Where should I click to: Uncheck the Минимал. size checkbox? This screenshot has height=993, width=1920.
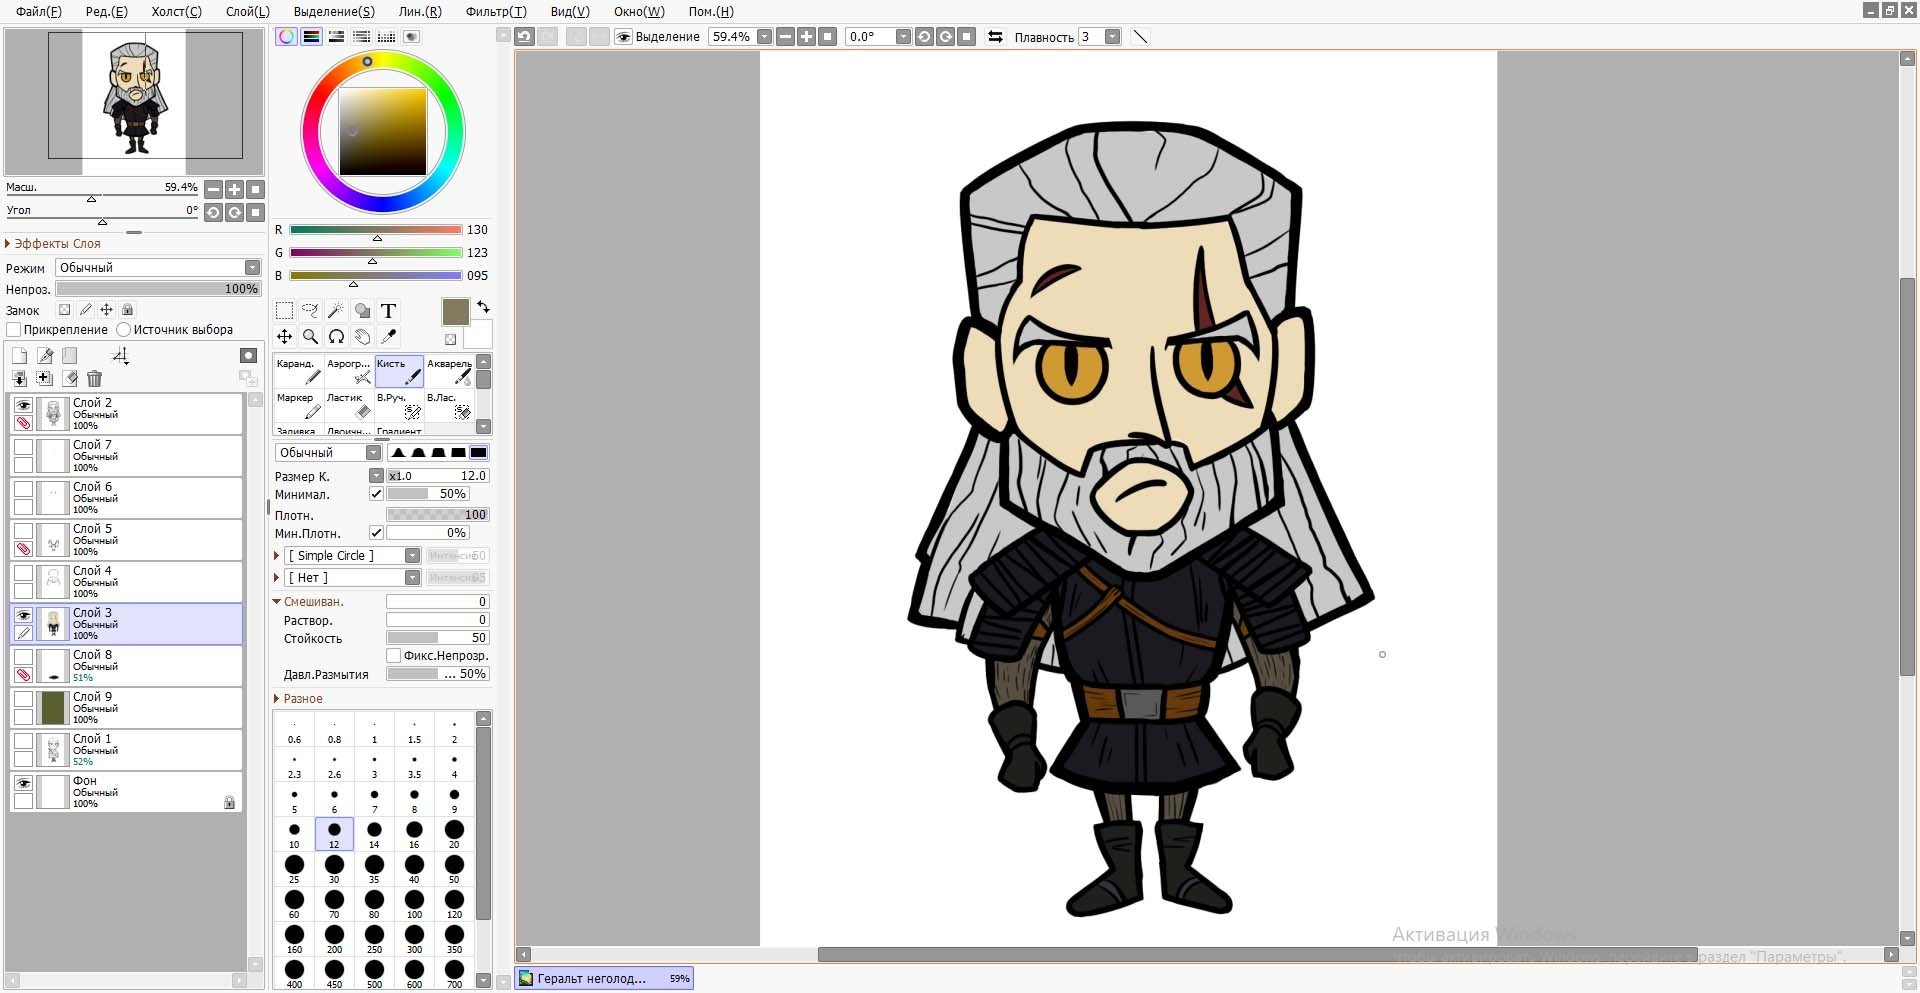[376, 494]
